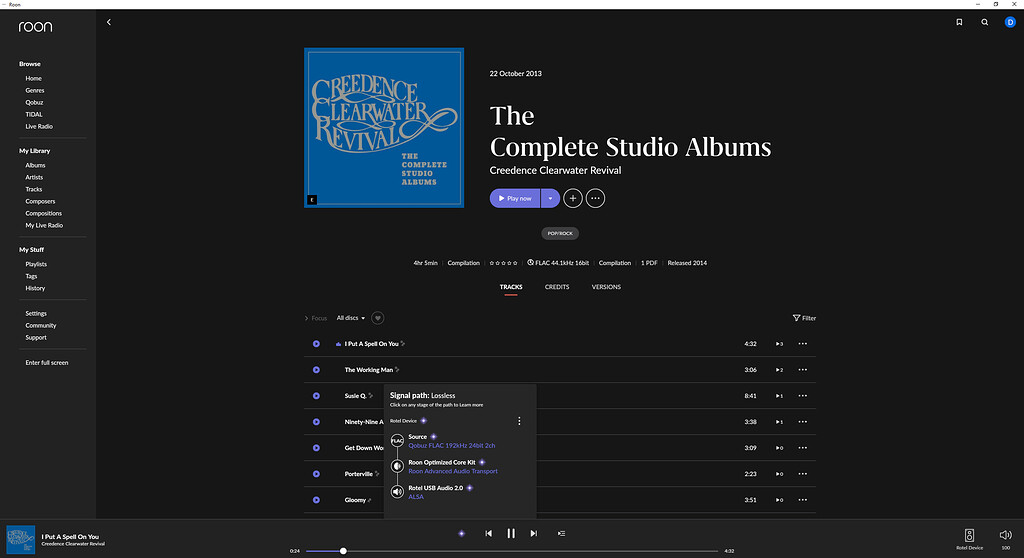Click the back arrow
Screen dimensions: 1024x558
click(109, 22)
